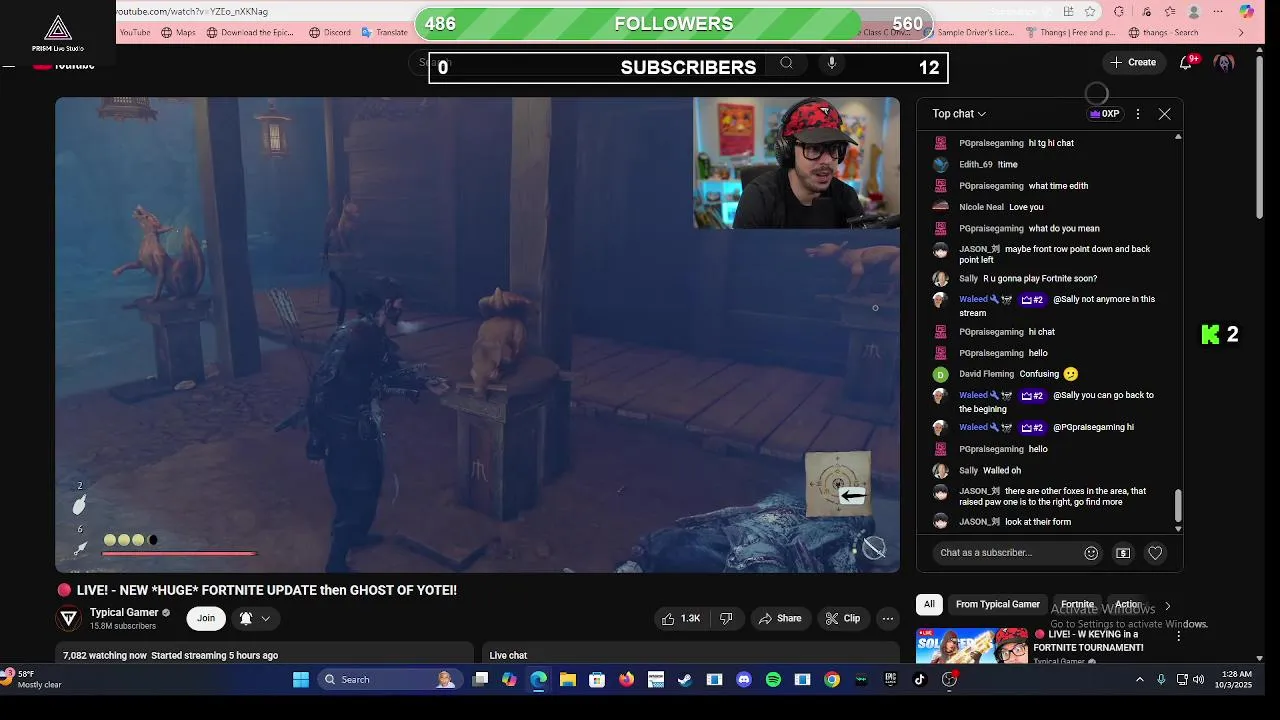Viewport: 1280px width, 720px height.
Task: Add this page to favorites star
Action: point(1090,12)
